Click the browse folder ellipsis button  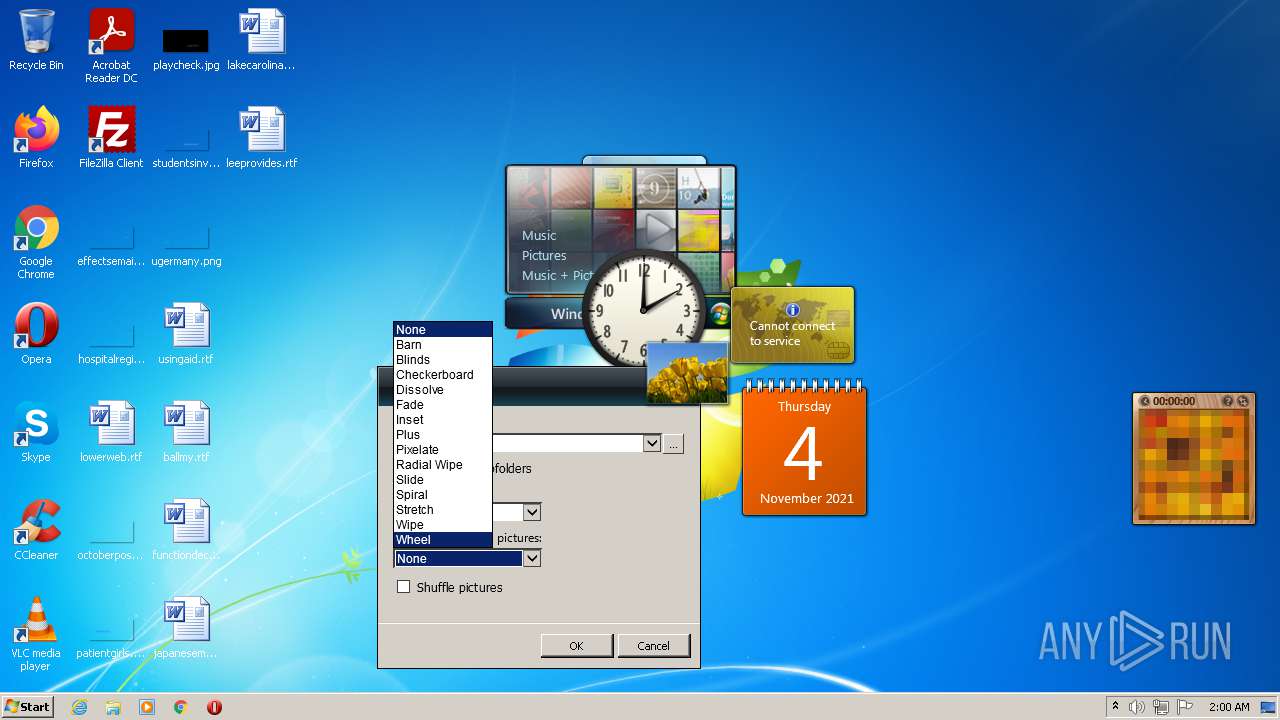[673, 443]
